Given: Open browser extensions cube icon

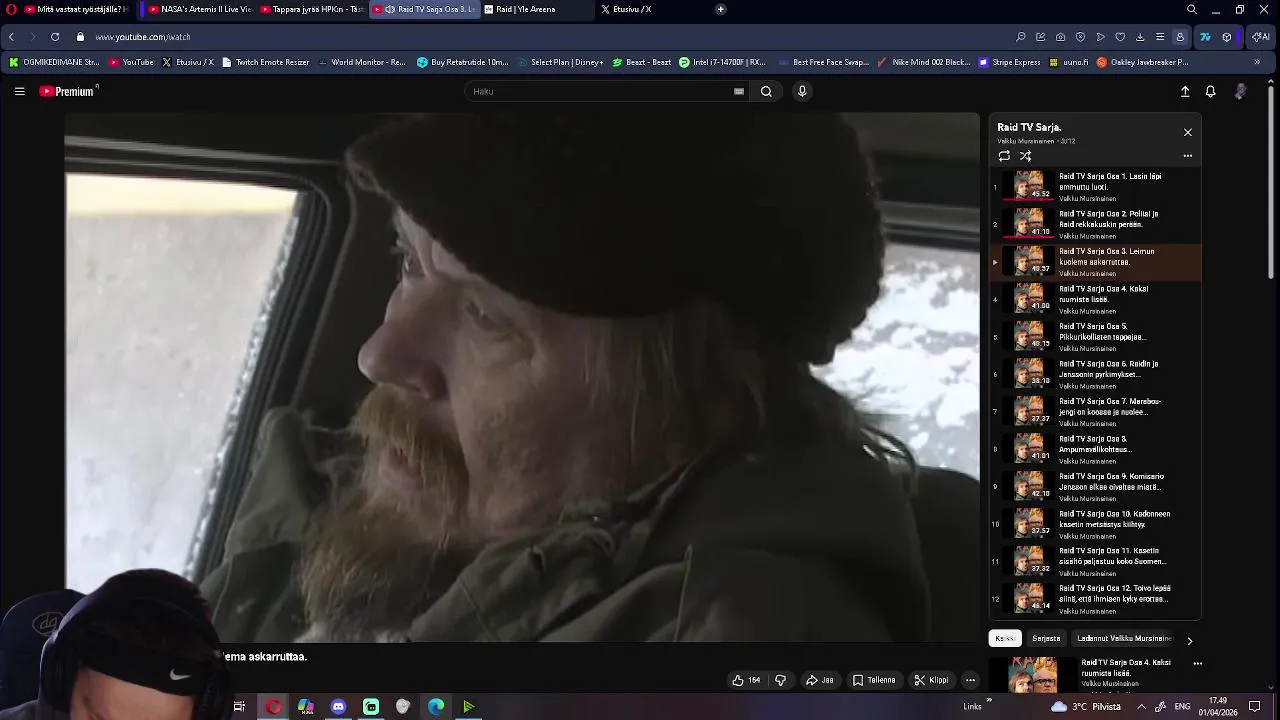Looking at the screenshot, I should [x=1227, y=37].
